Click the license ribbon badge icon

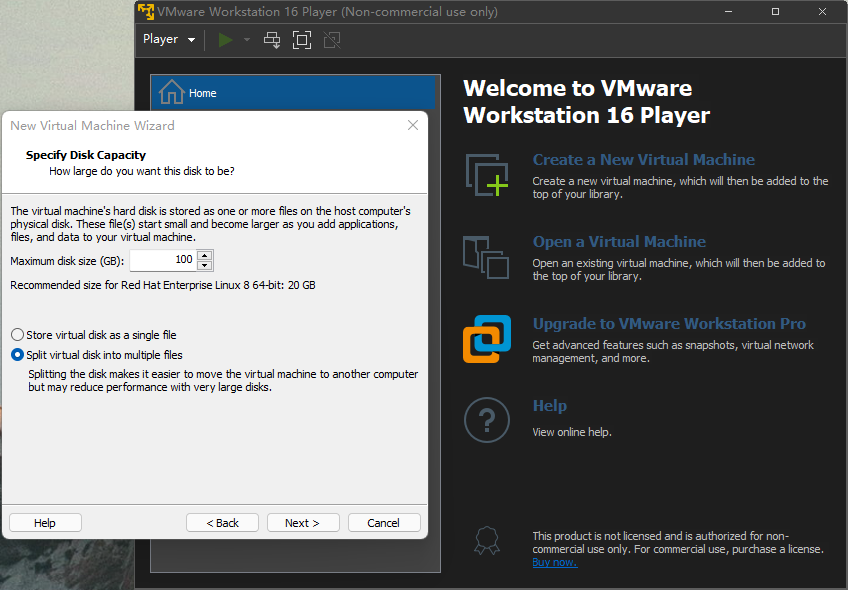(487, 541)
